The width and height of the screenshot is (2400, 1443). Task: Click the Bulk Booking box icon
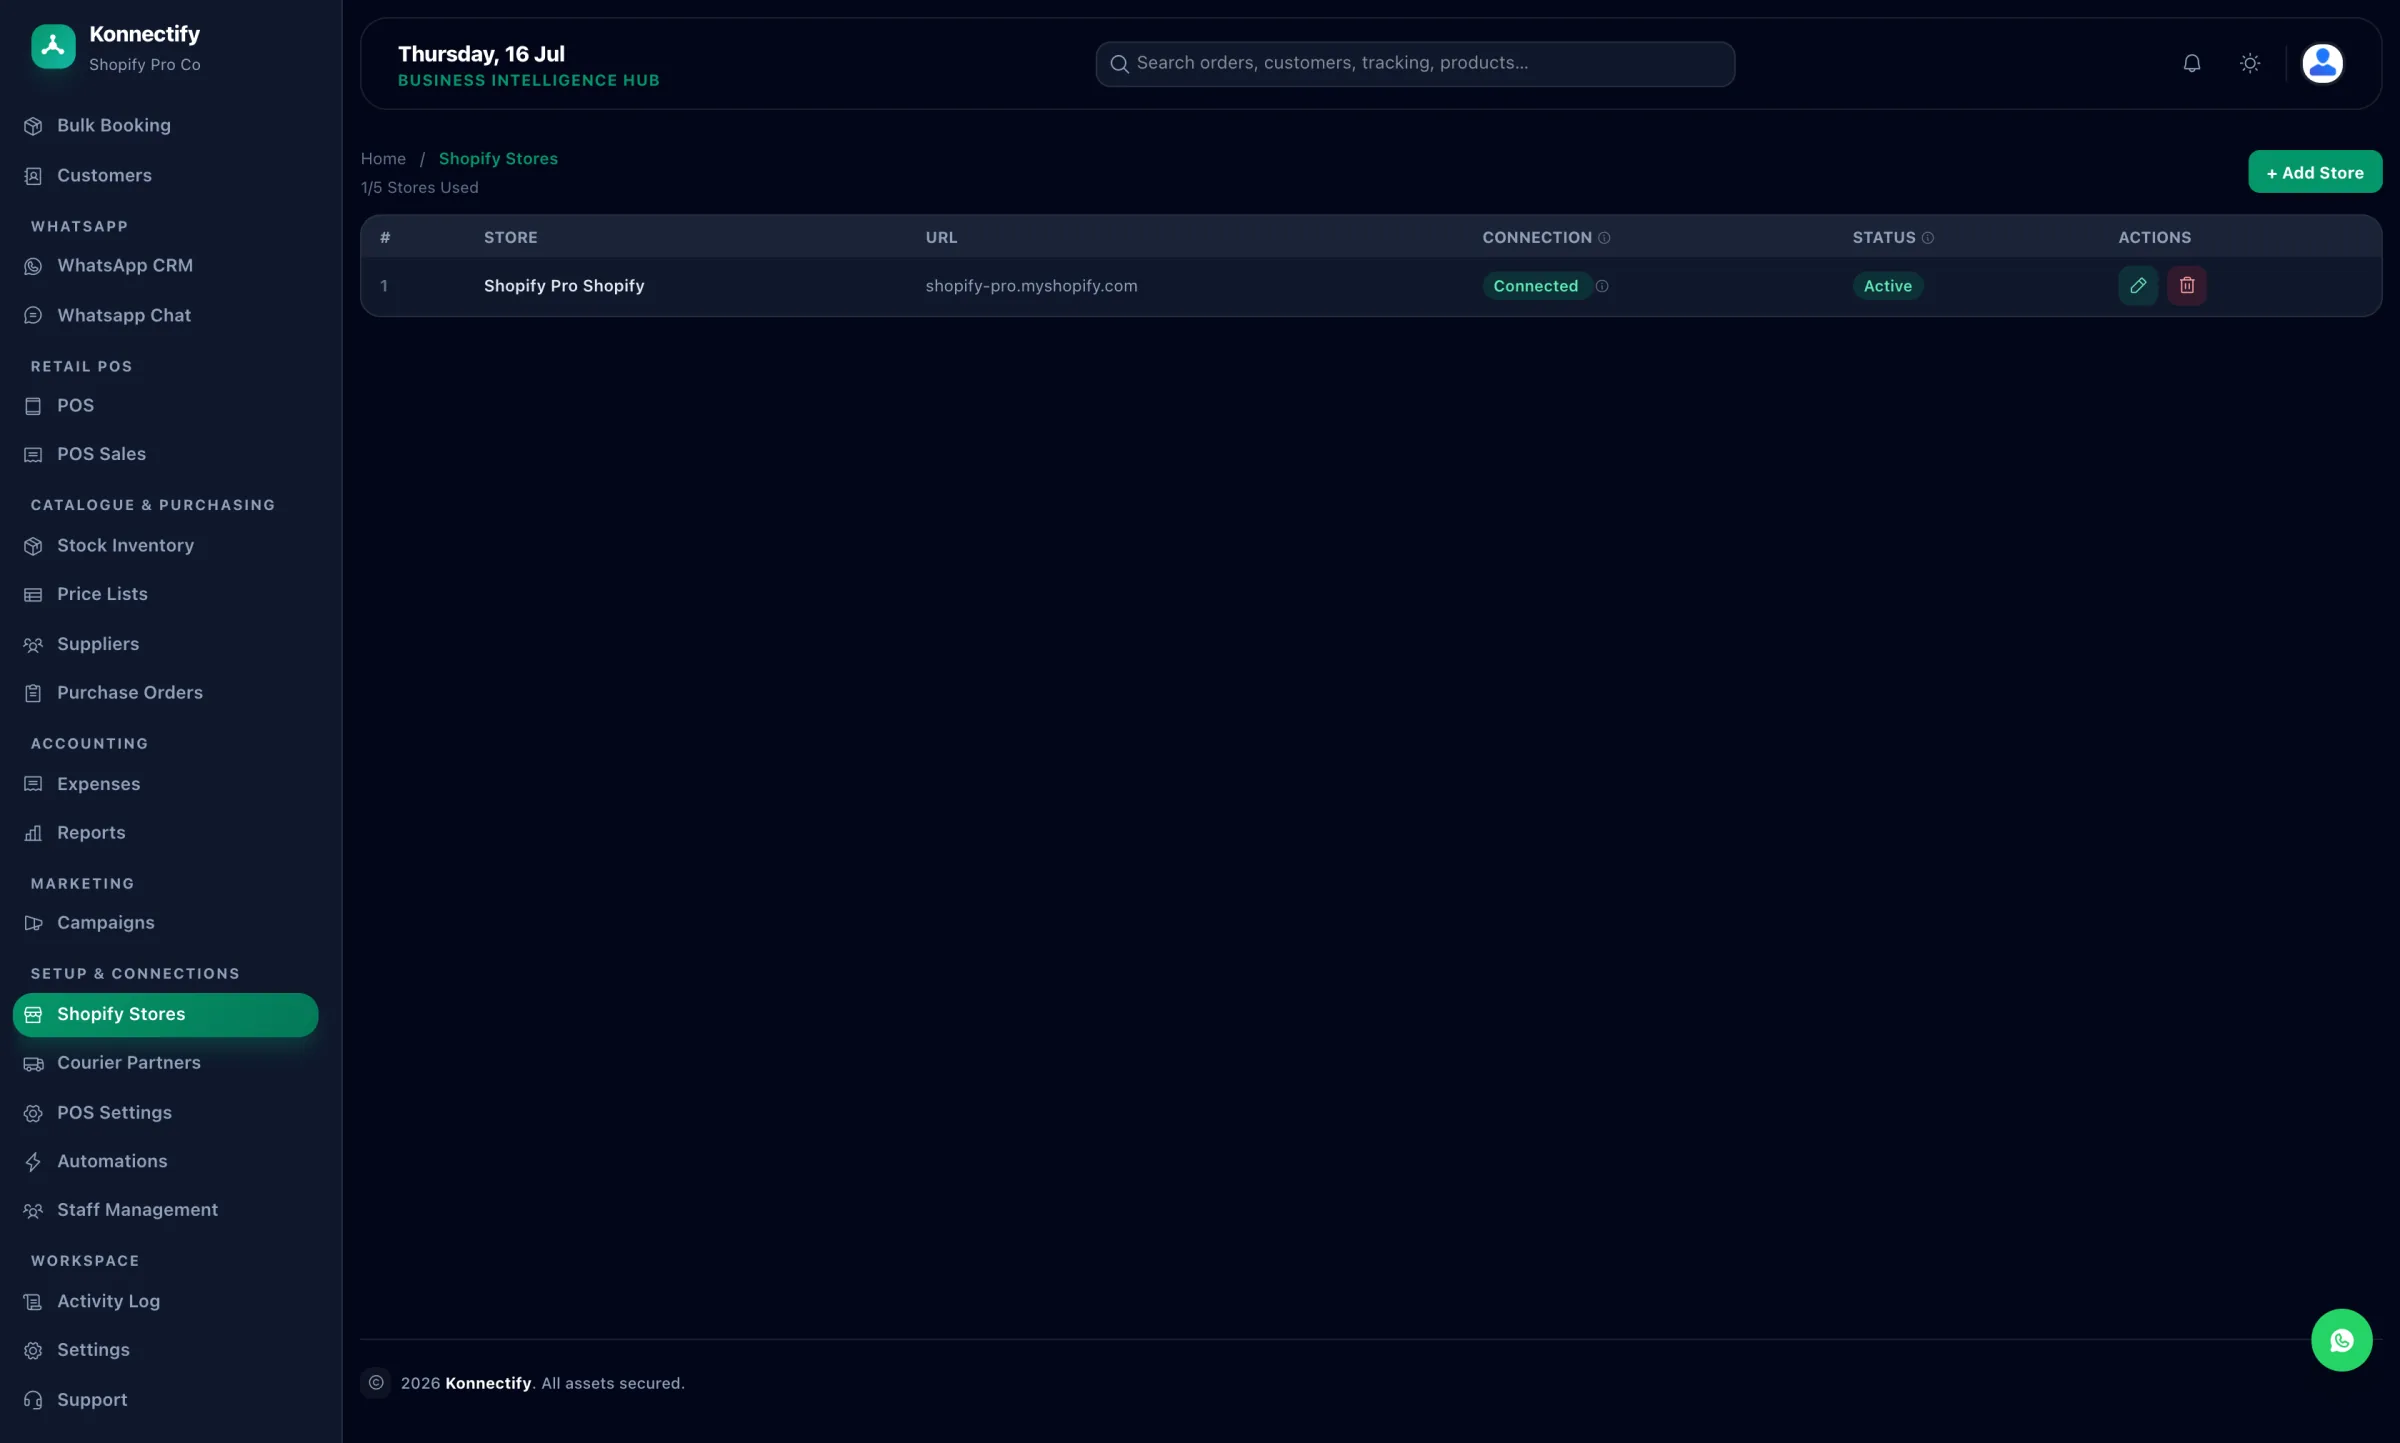coord(33,126)
